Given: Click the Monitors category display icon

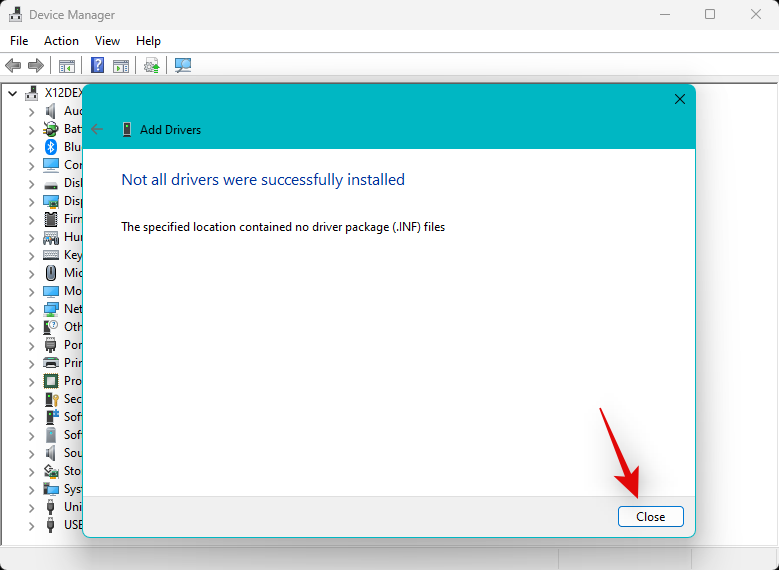Looking at the screenshot, I should click(51, 291).
